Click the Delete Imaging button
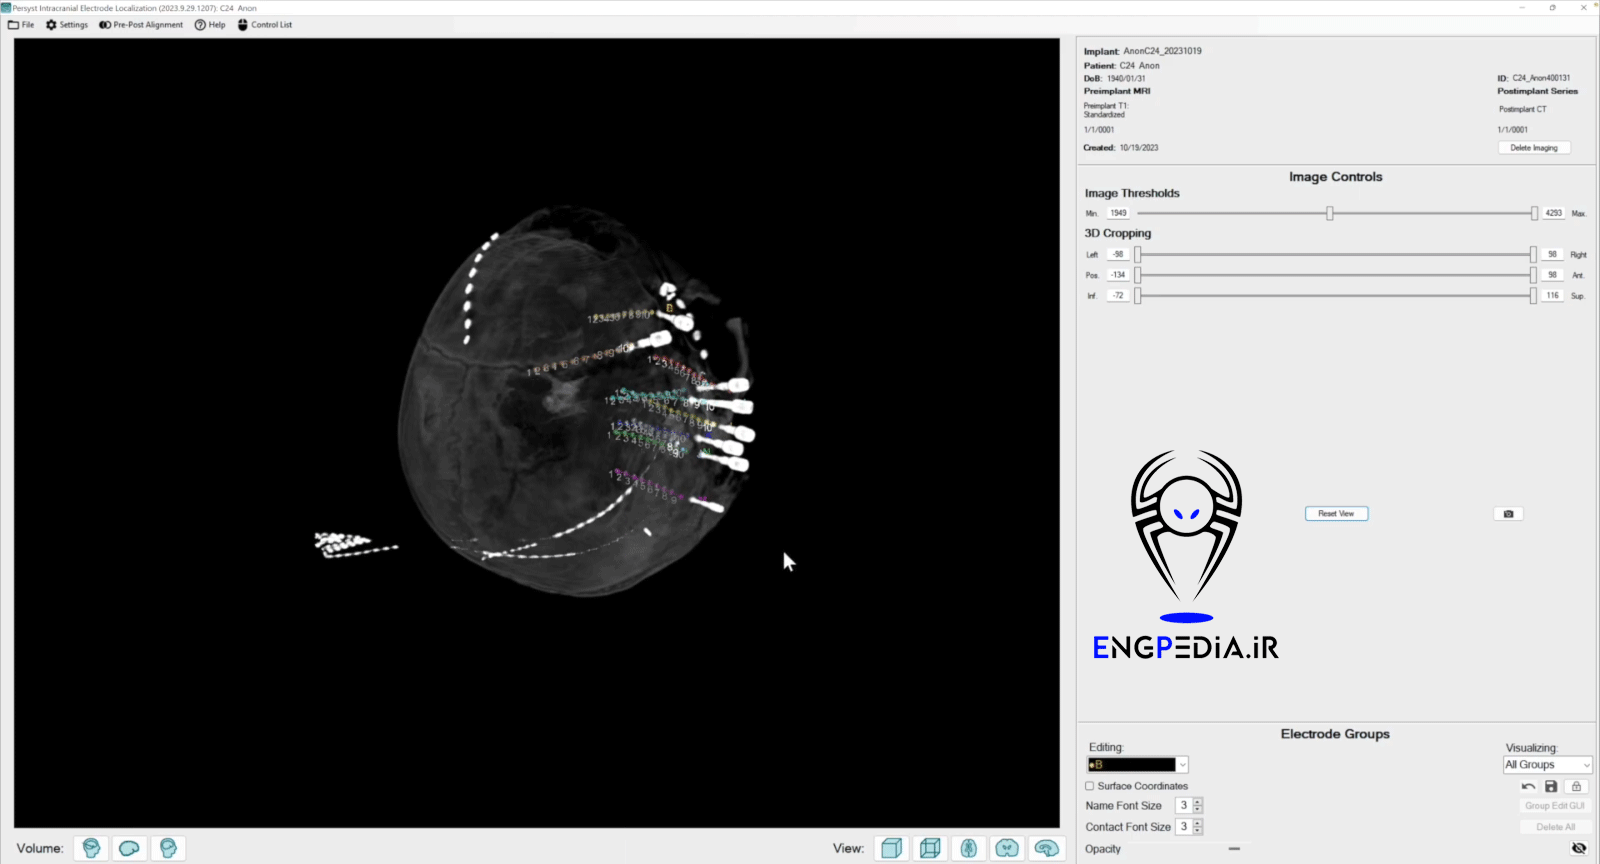This screenshot has width=1600, height=864. (x=1534, y=148)
